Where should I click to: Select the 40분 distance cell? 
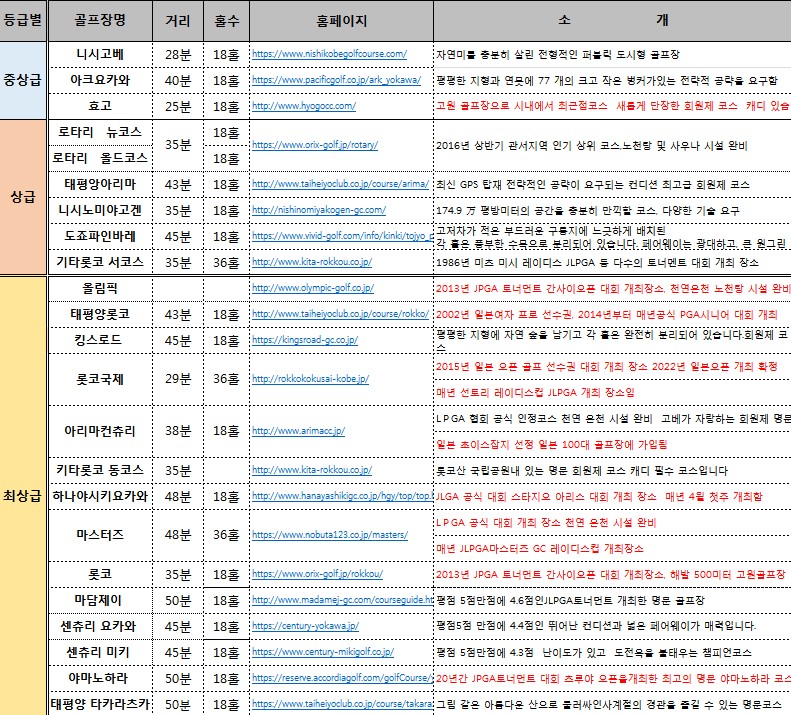[178, 80]
